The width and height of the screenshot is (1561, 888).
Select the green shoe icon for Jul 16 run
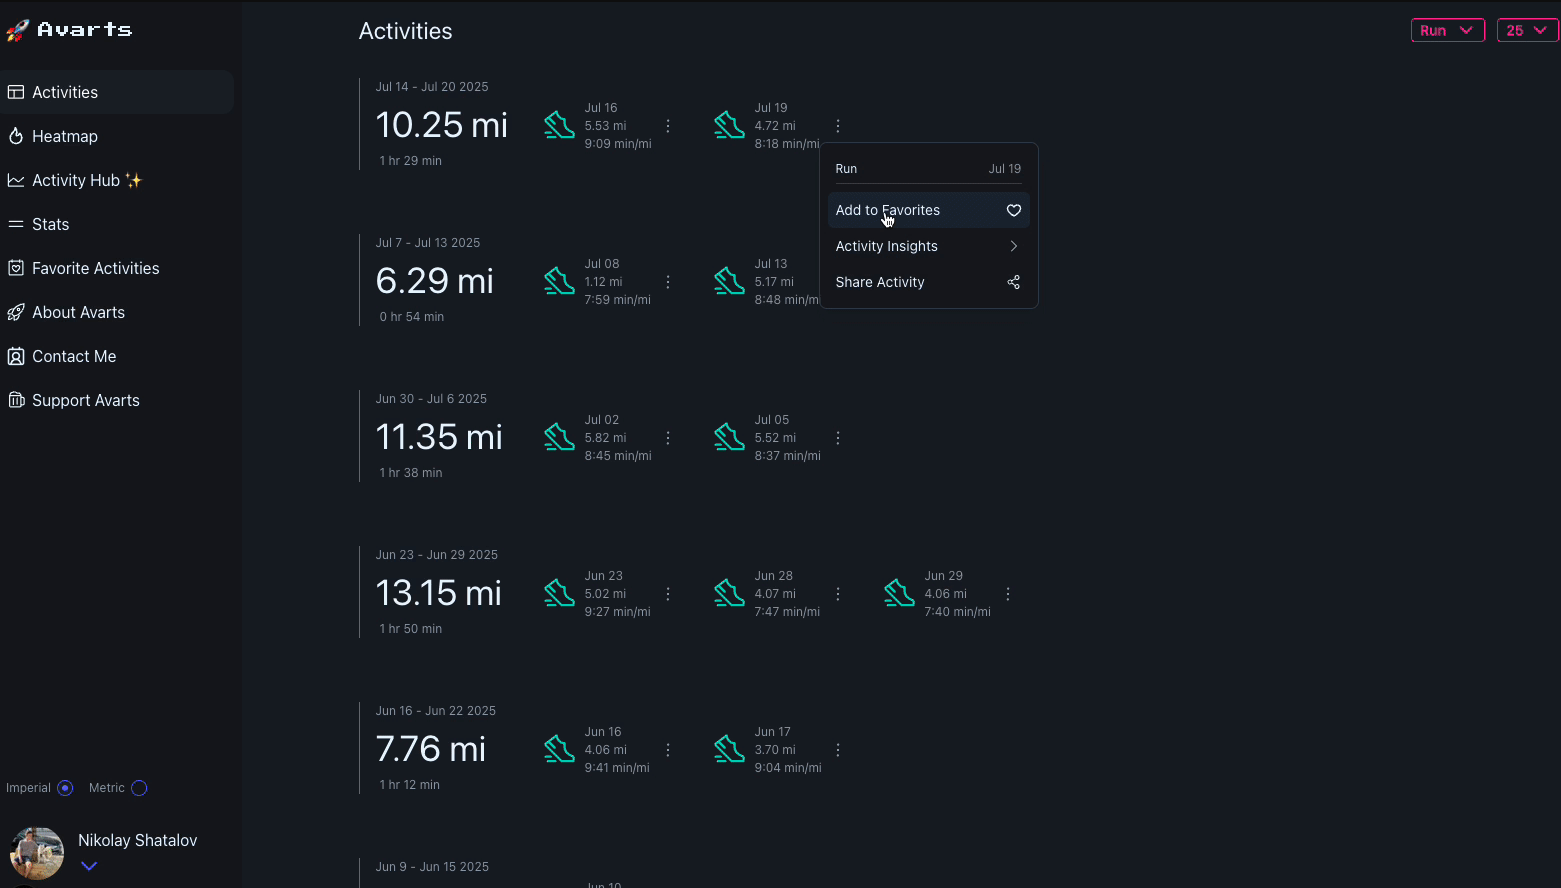559,125
